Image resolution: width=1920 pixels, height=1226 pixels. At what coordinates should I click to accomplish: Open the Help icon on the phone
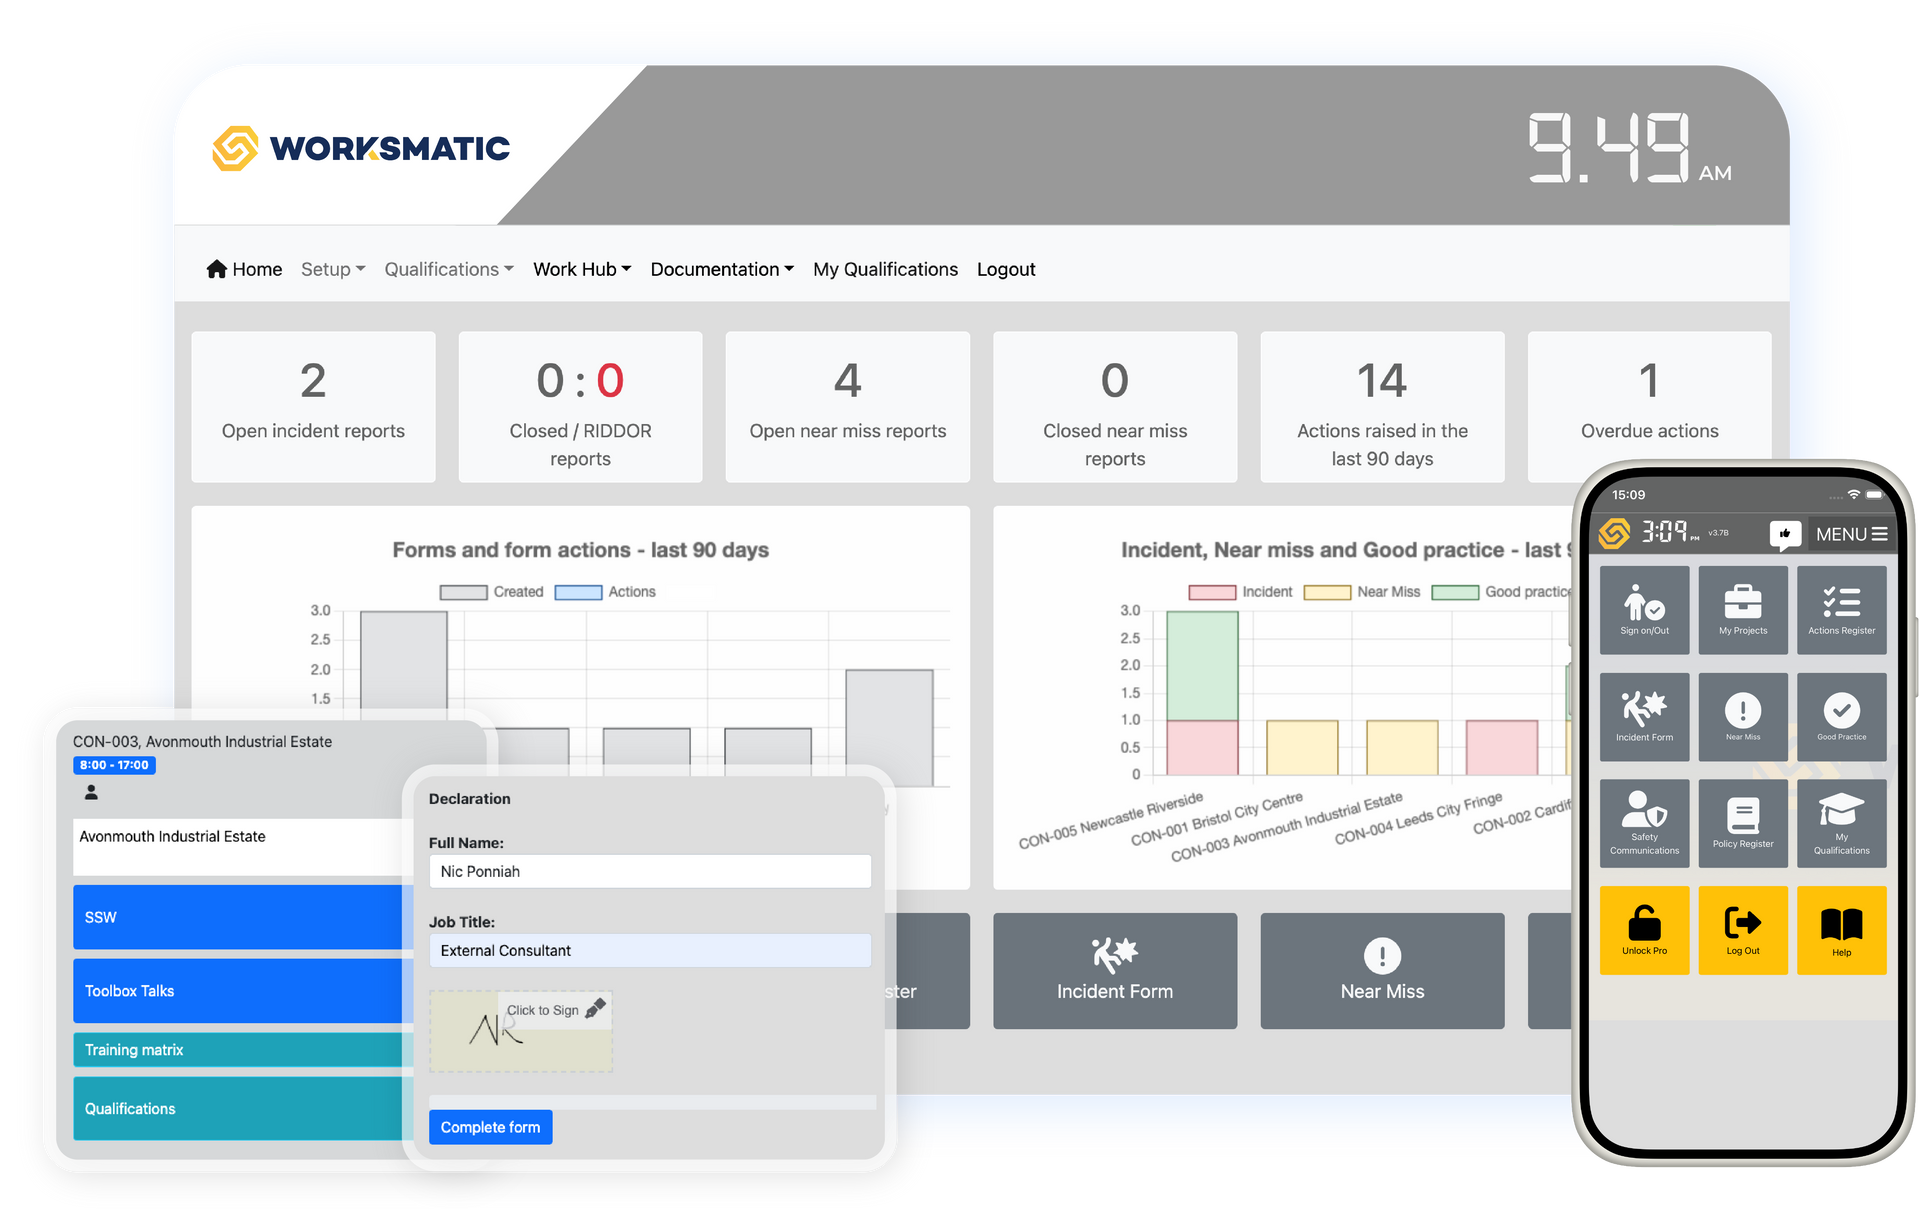coord(1841,930)
